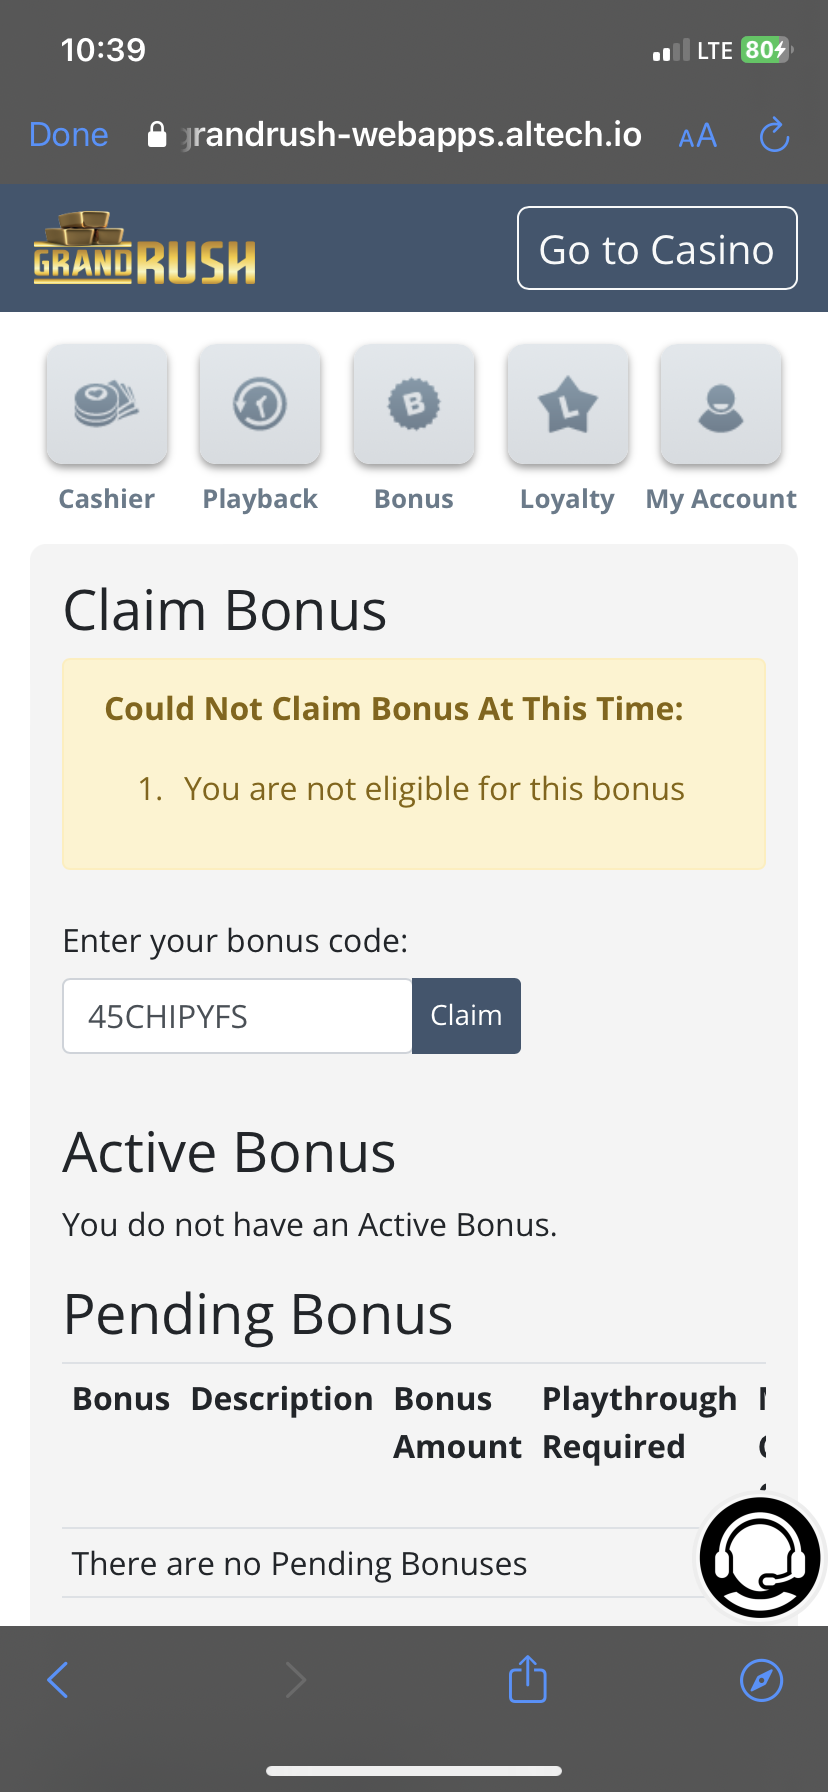Image resolution: width=828 pixels, height=1792 pixels.
Task: Tap the Cashier label
Action: pos(107,499)
